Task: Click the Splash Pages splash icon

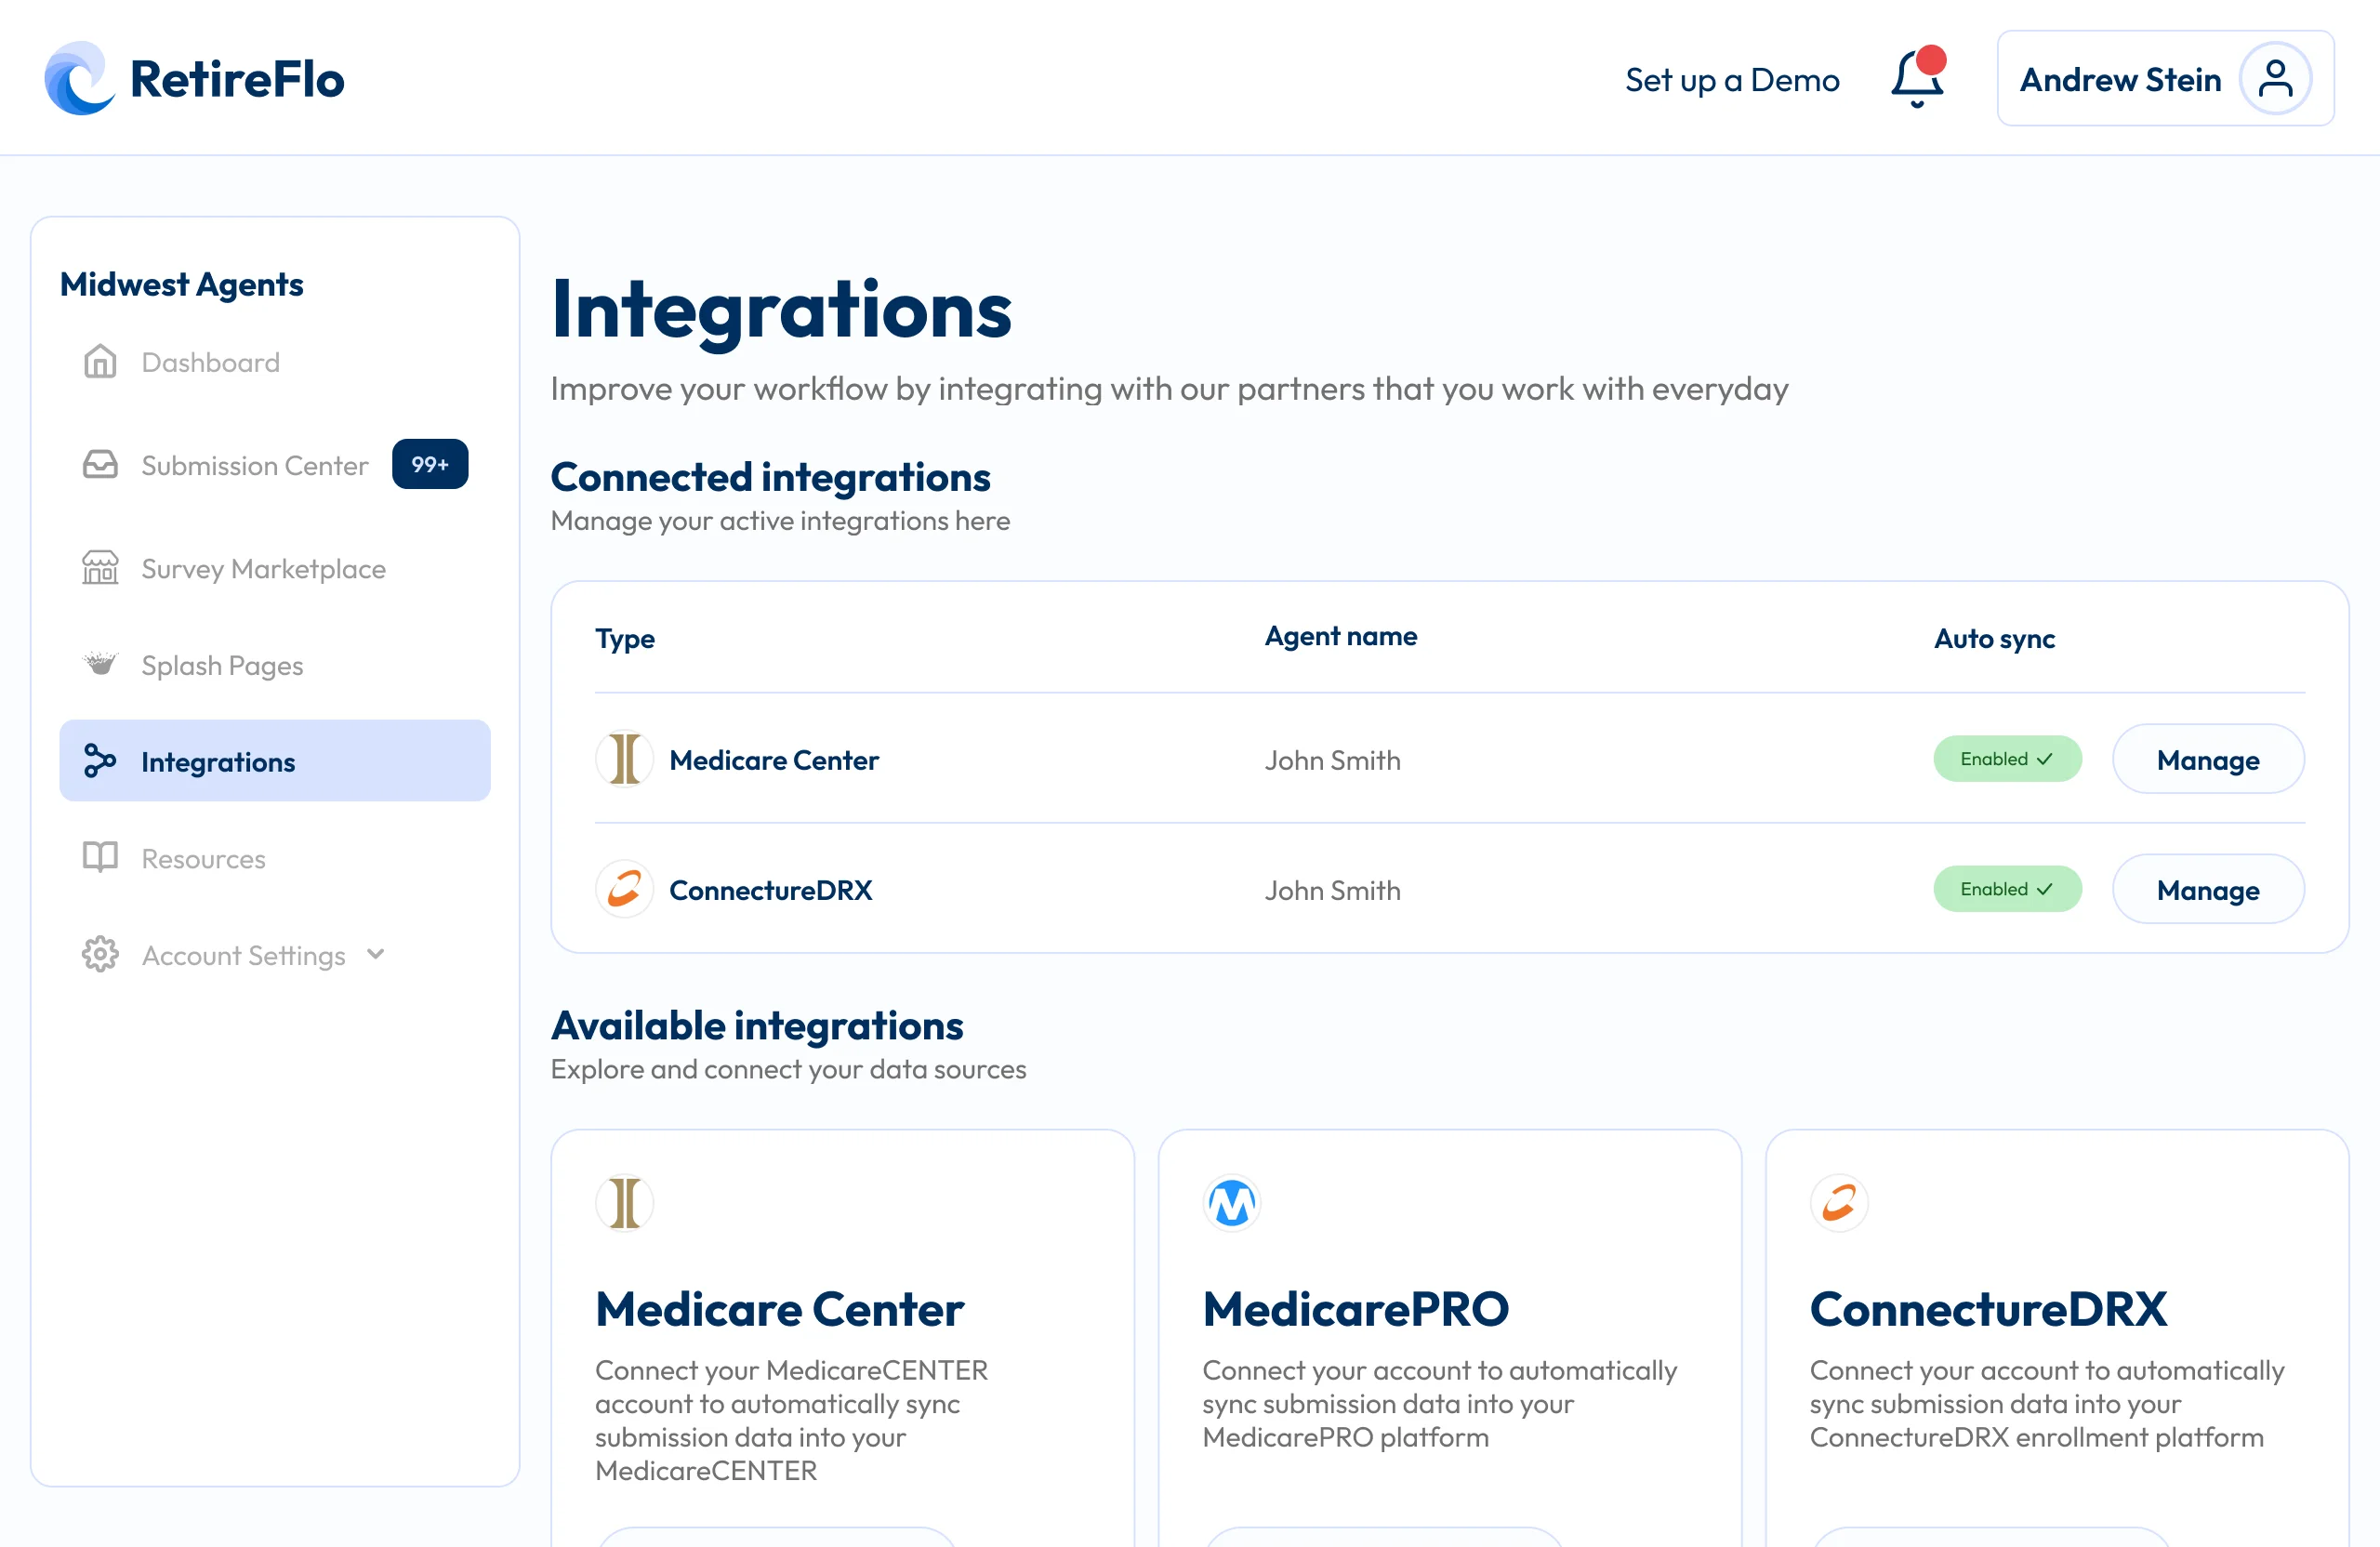Action: [x=100, y=664]
